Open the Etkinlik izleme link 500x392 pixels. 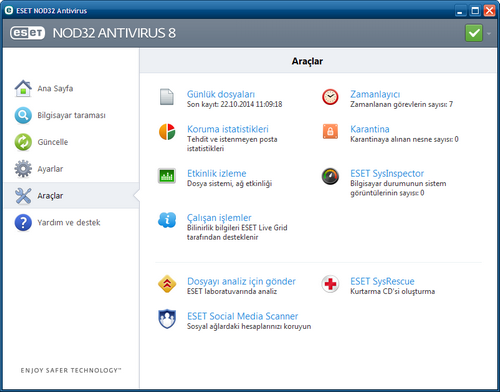(x=217, y=173)
